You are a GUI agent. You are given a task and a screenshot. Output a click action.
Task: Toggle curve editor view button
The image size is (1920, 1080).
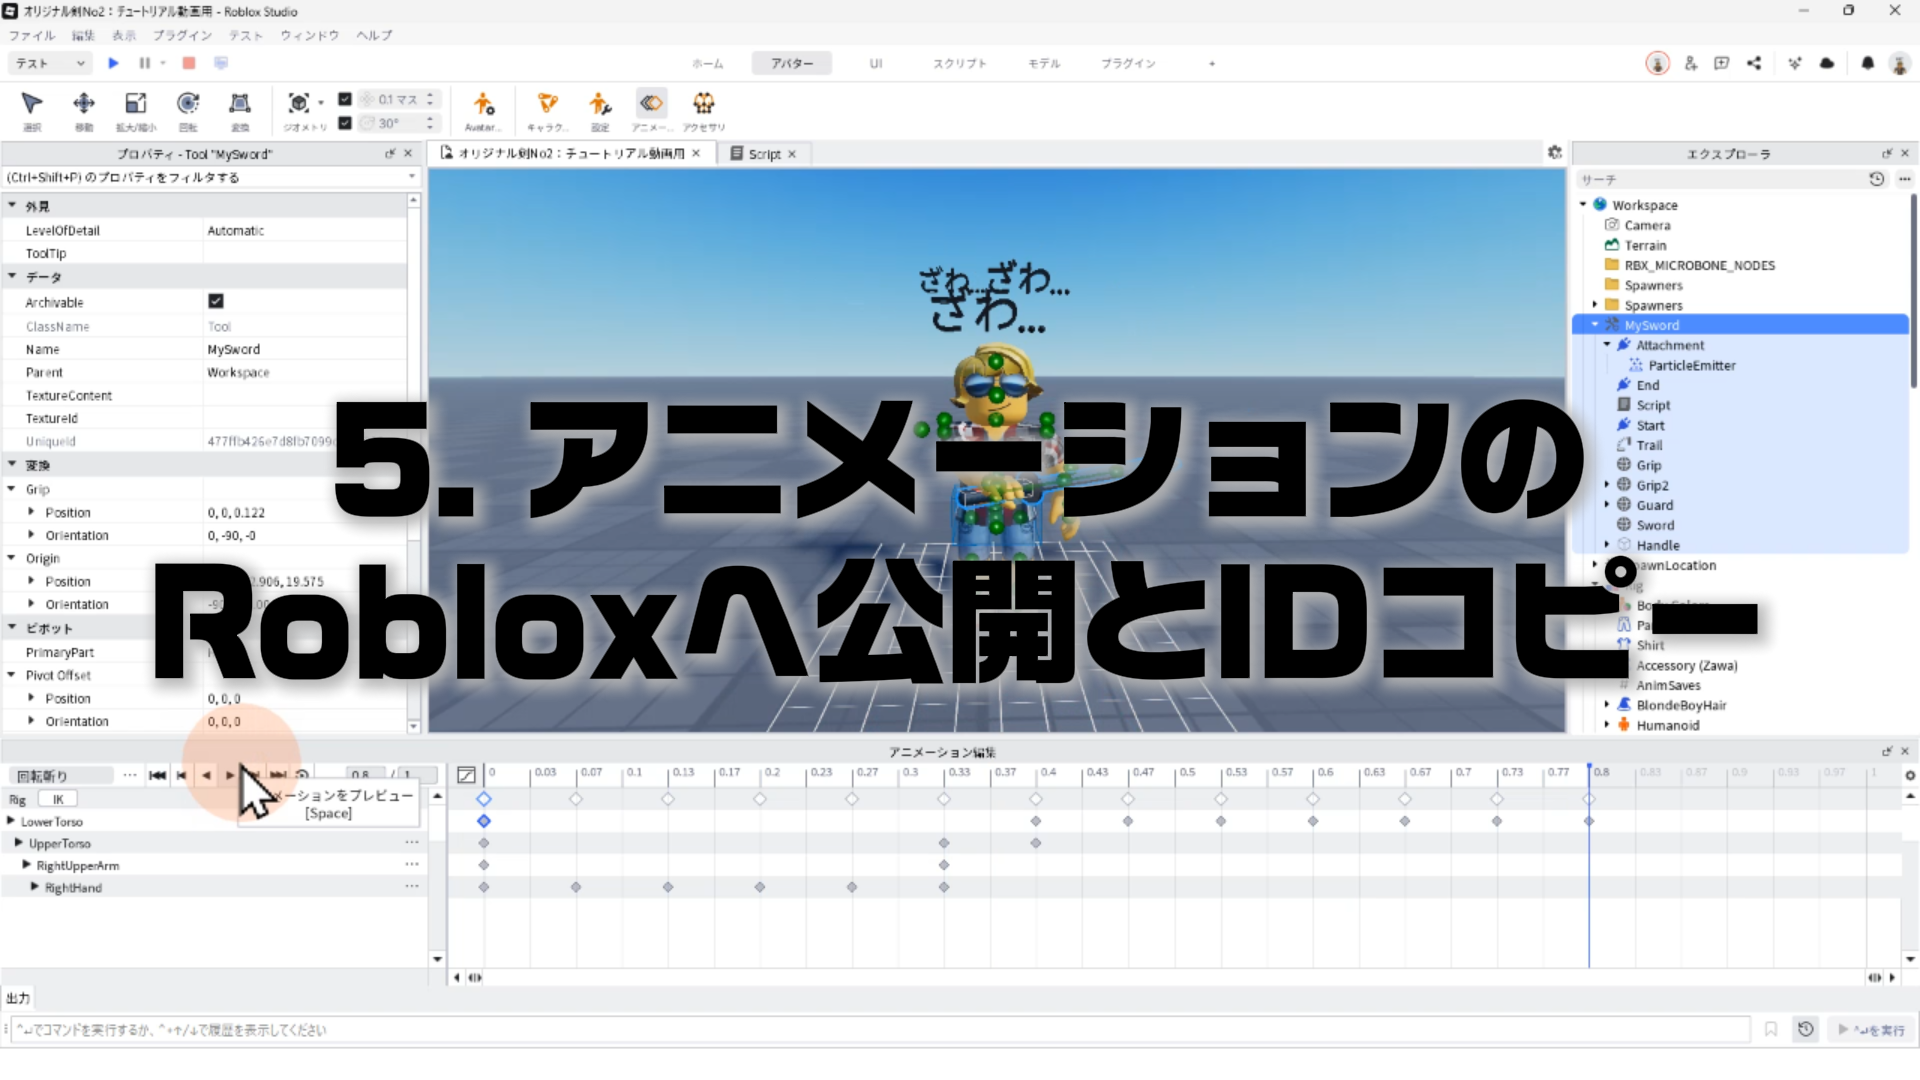coord(466,775)
